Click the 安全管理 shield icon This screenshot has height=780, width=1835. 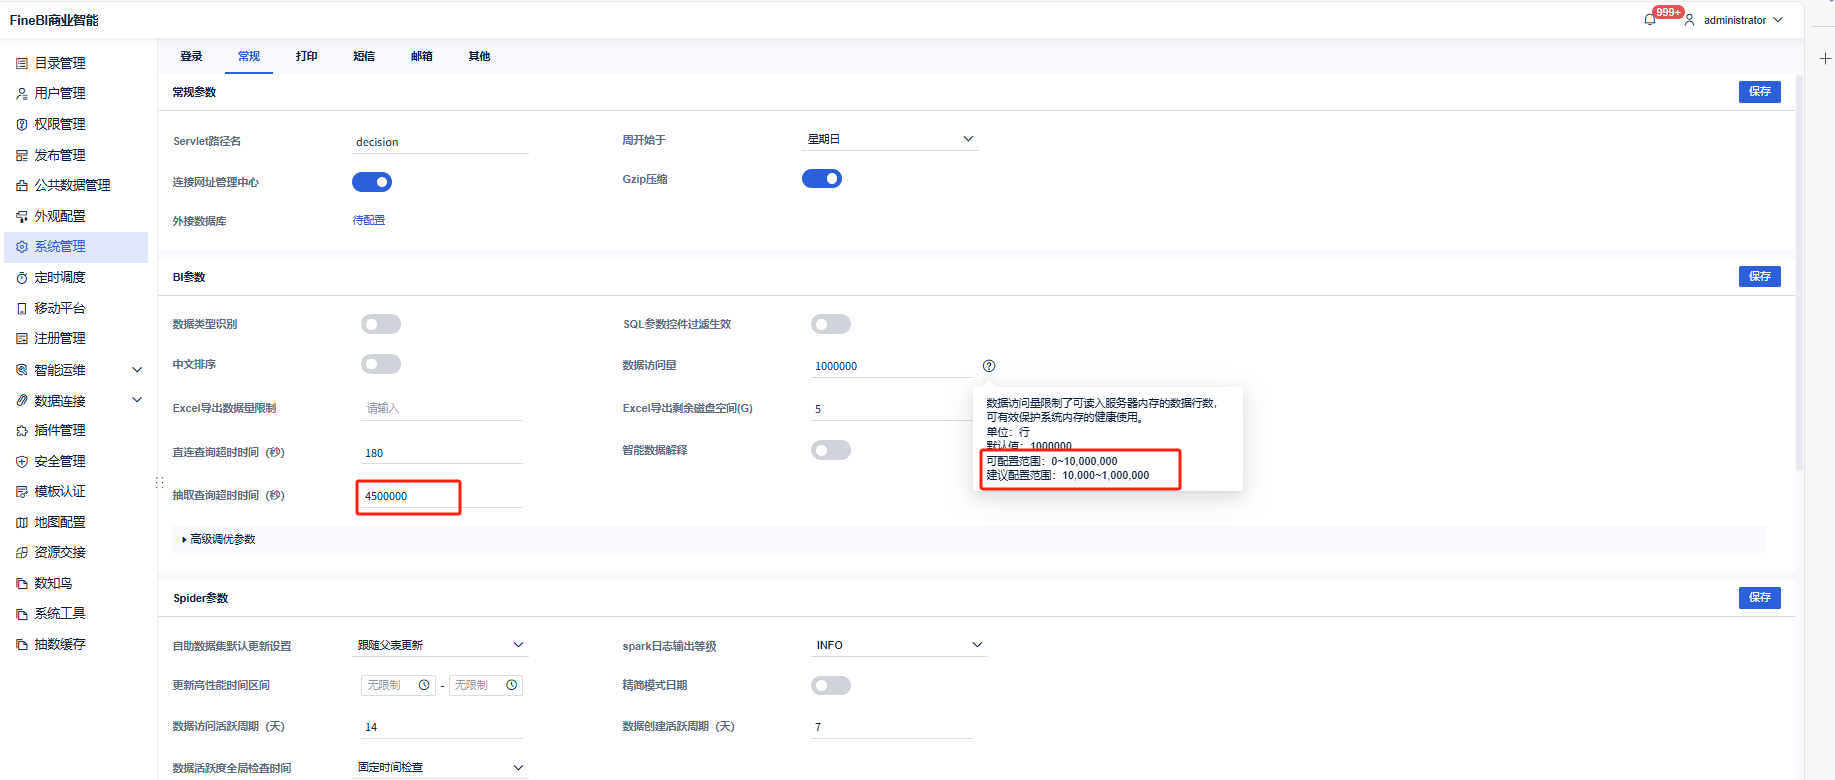click(22, 461)
